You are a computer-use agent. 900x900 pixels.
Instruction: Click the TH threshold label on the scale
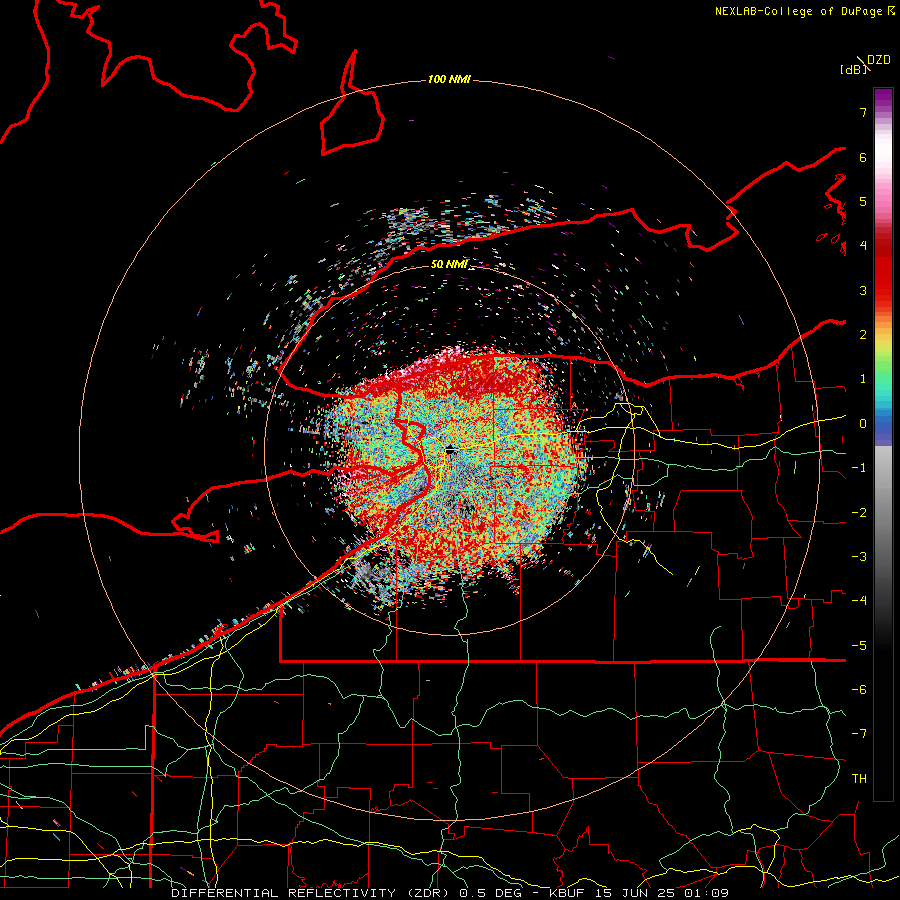(x=859, y=779)
